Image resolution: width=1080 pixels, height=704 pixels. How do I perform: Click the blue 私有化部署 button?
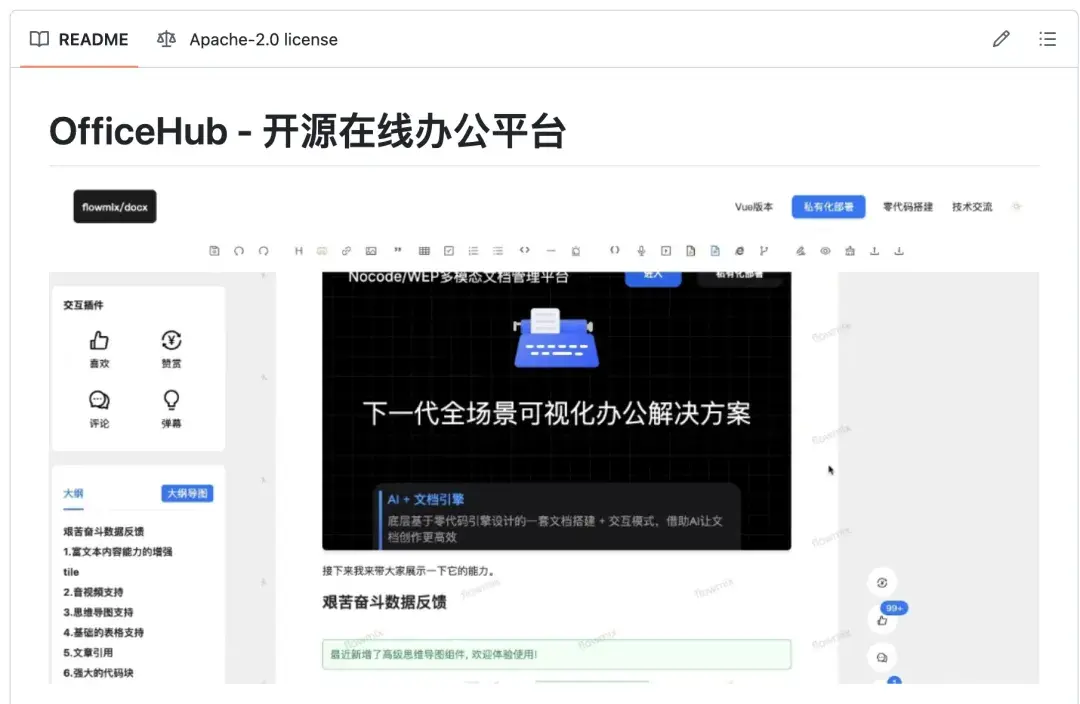(x=828, y=206)
